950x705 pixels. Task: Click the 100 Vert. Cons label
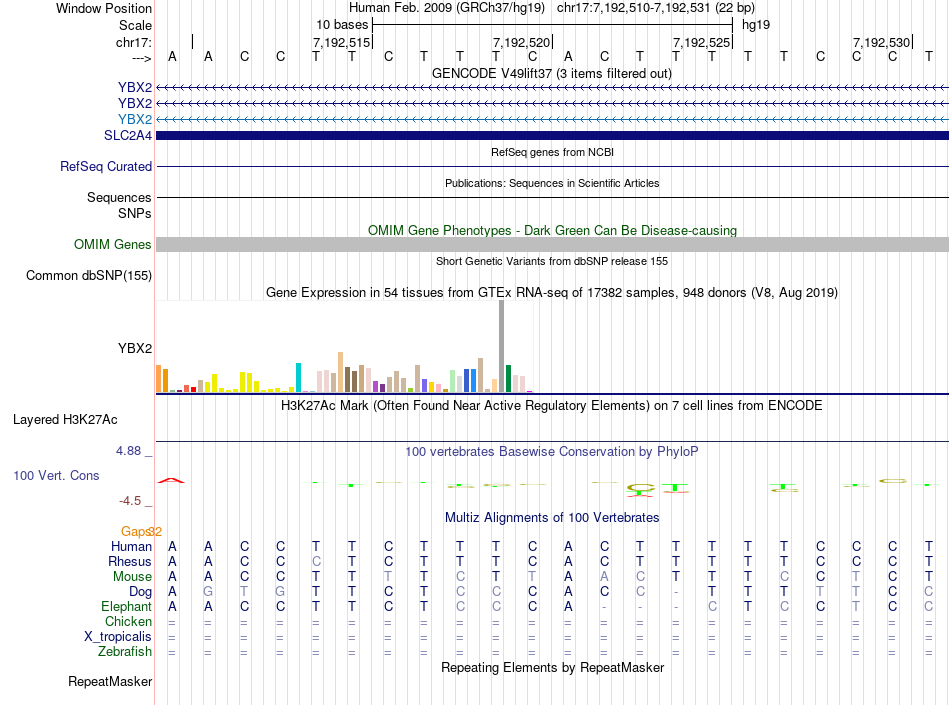coord(56,475)
